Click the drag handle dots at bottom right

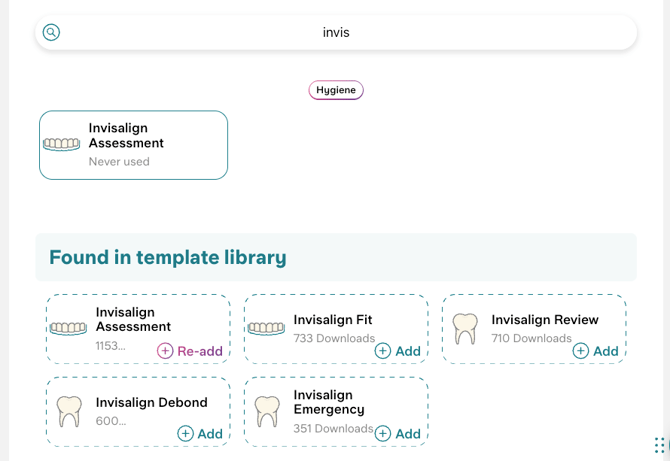[659, 444]
